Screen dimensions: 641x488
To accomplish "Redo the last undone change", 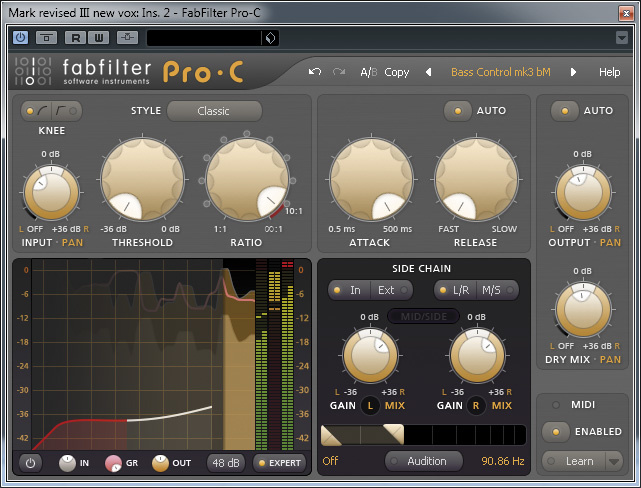I will tap(339, 72).
